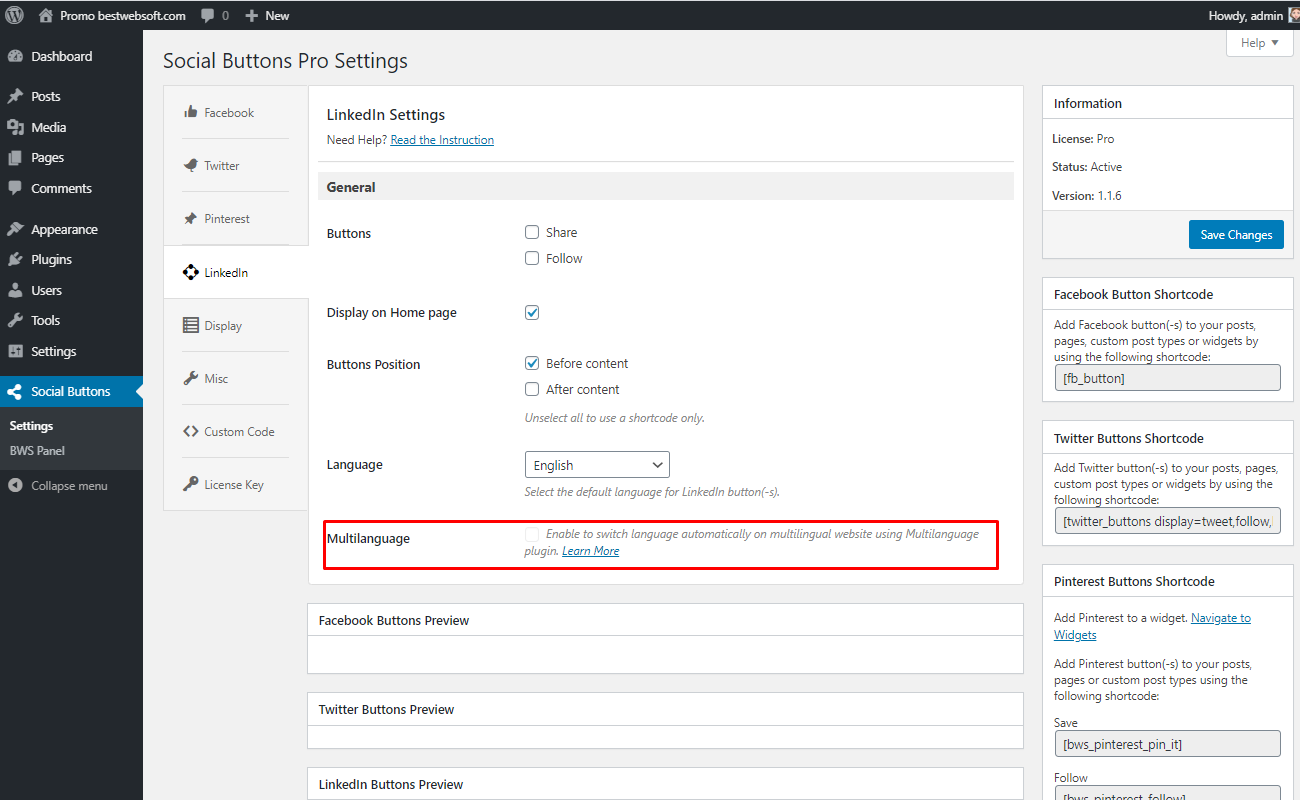Click the Pinterest pin tab icon

[x=190, y=218]
